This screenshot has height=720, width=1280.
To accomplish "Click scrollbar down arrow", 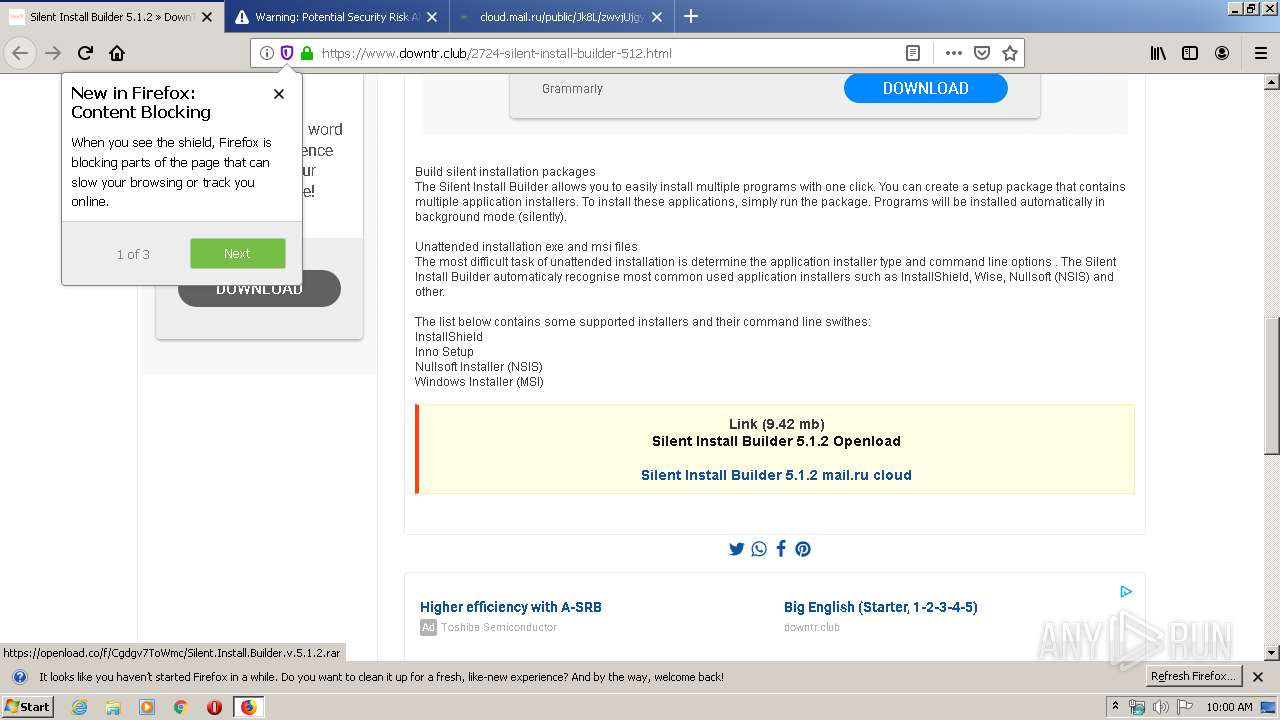I will (1272, 653).
